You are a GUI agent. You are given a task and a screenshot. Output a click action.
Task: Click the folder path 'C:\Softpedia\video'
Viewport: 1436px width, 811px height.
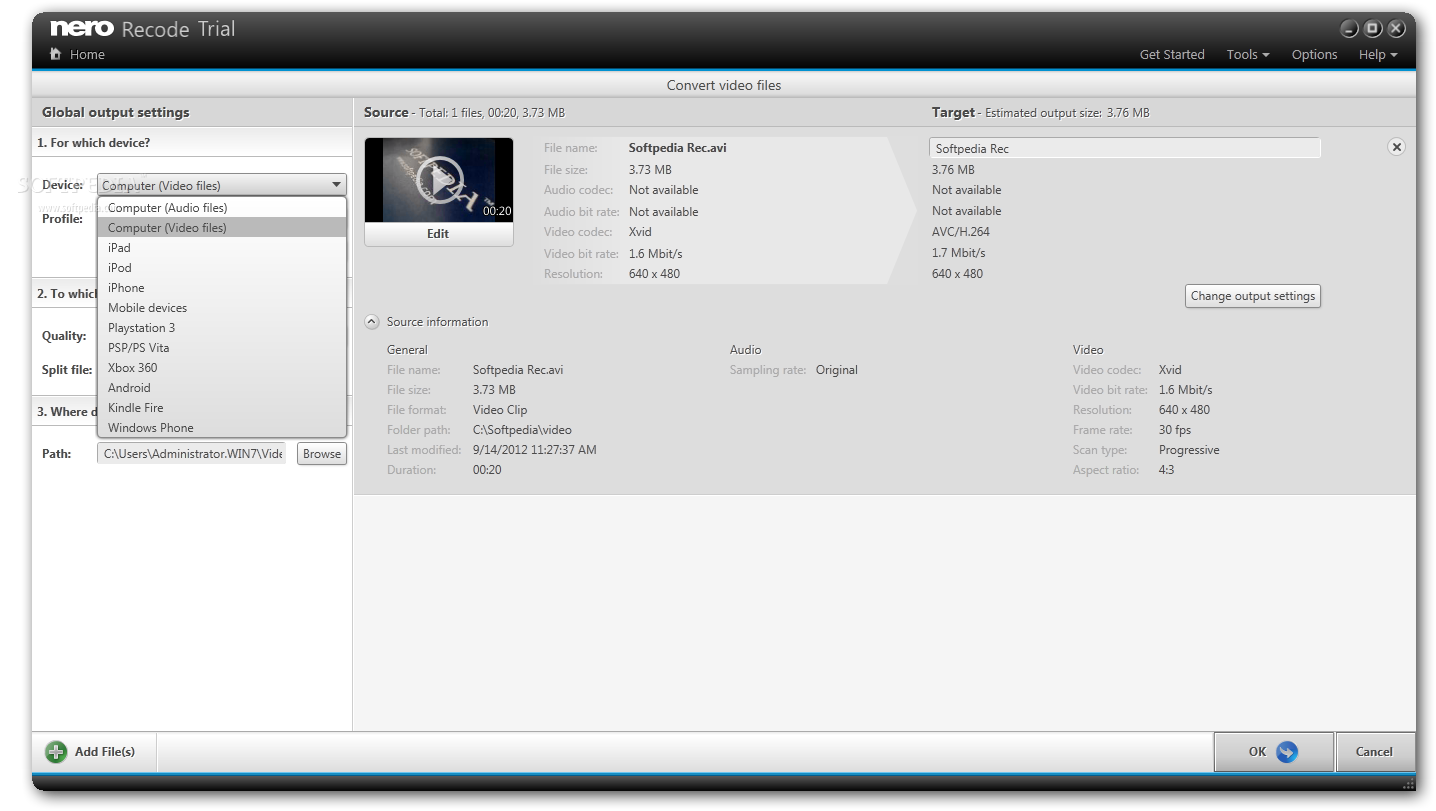[x=522, y=430]
